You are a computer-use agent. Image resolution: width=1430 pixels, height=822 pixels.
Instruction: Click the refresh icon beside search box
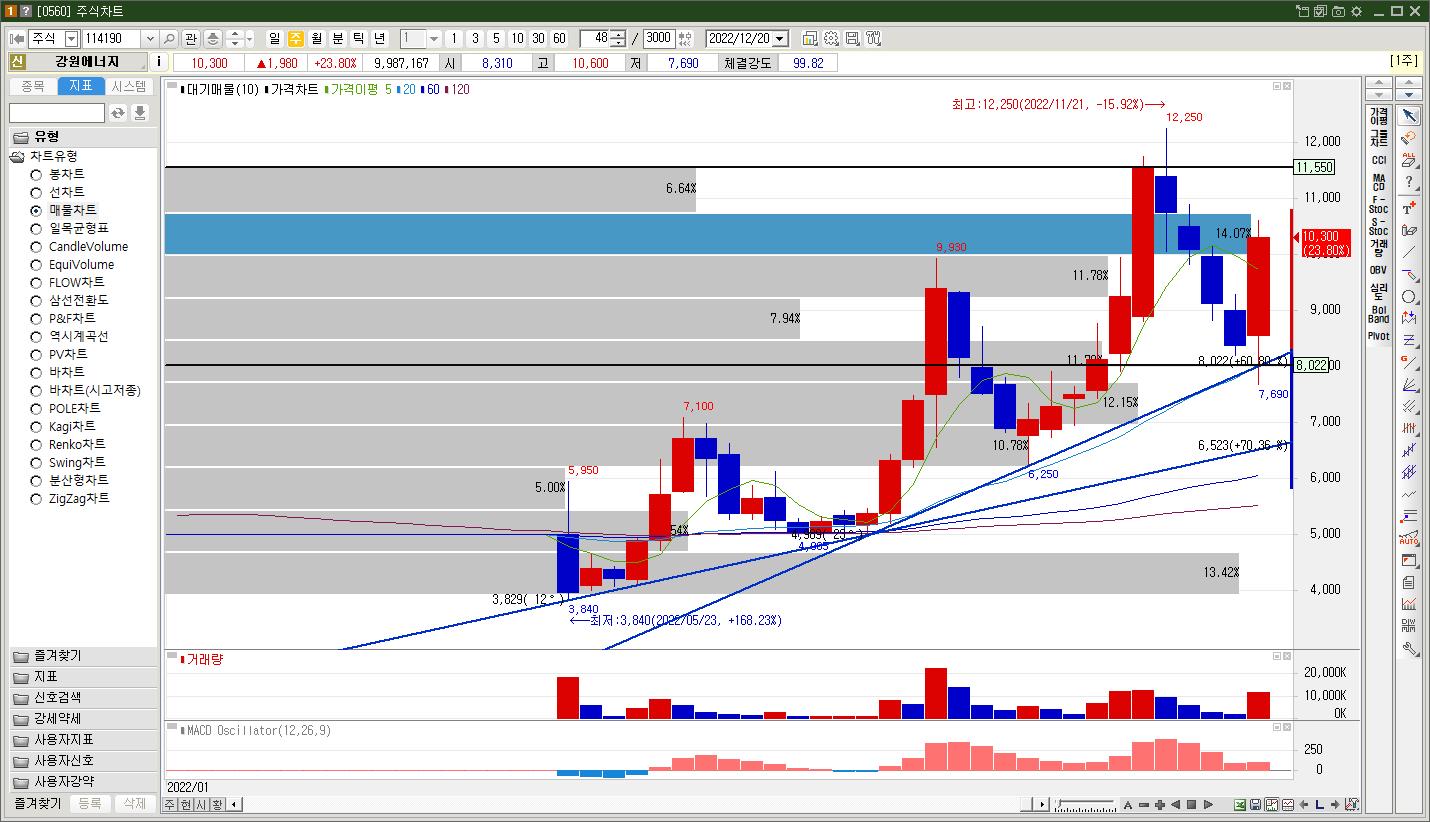pyautogui.click(x=118, y=113)
